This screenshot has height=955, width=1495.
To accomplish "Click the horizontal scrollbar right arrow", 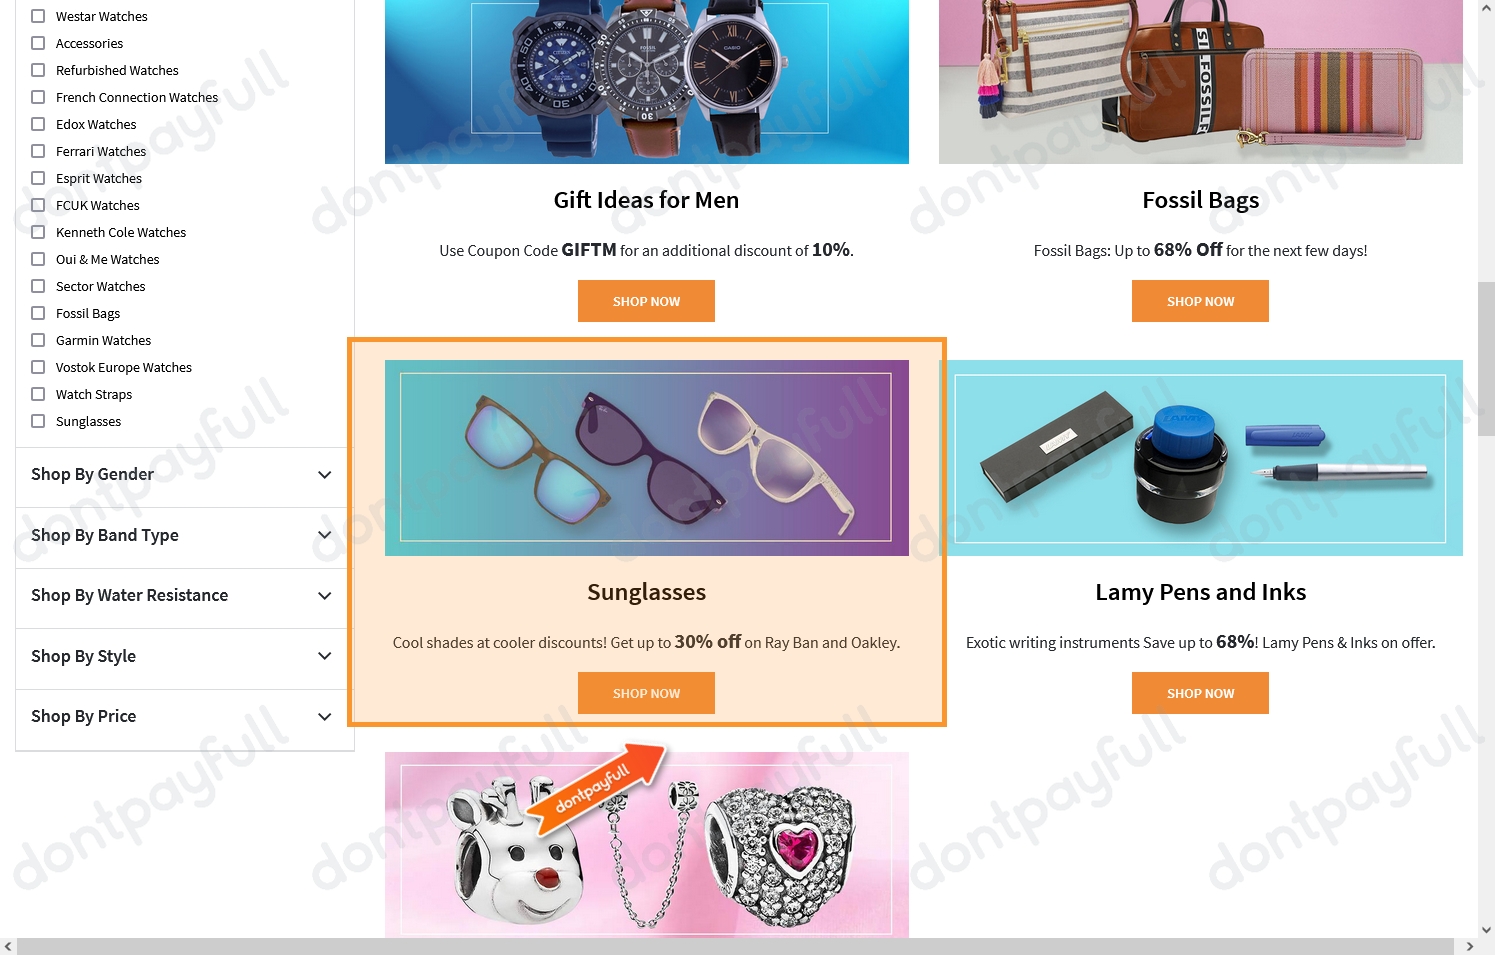I will [x=1469, y=946].
